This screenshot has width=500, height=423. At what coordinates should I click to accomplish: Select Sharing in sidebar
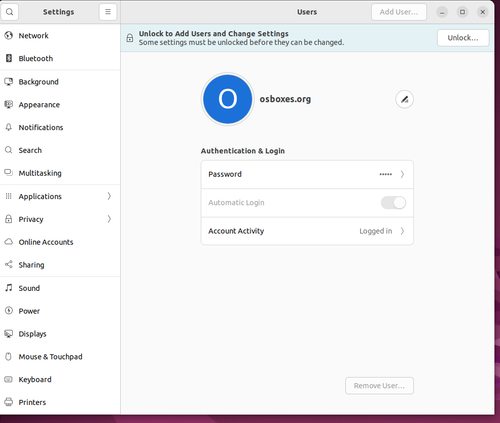[x=60, y=265]
